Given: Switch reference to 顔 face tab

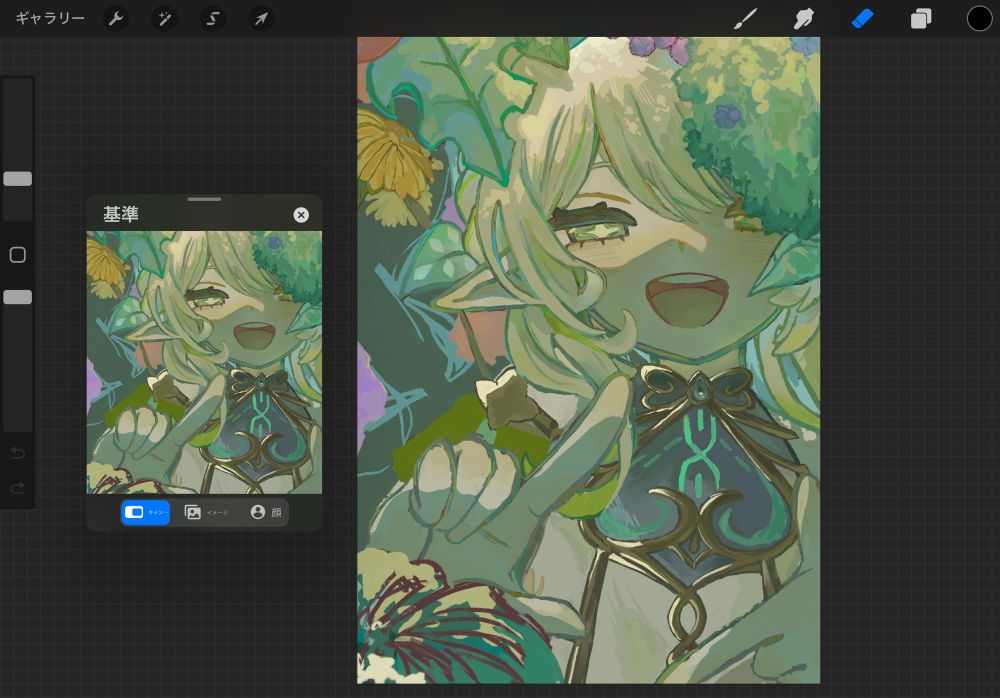Looking at the screenshot, I should point(266,512).
